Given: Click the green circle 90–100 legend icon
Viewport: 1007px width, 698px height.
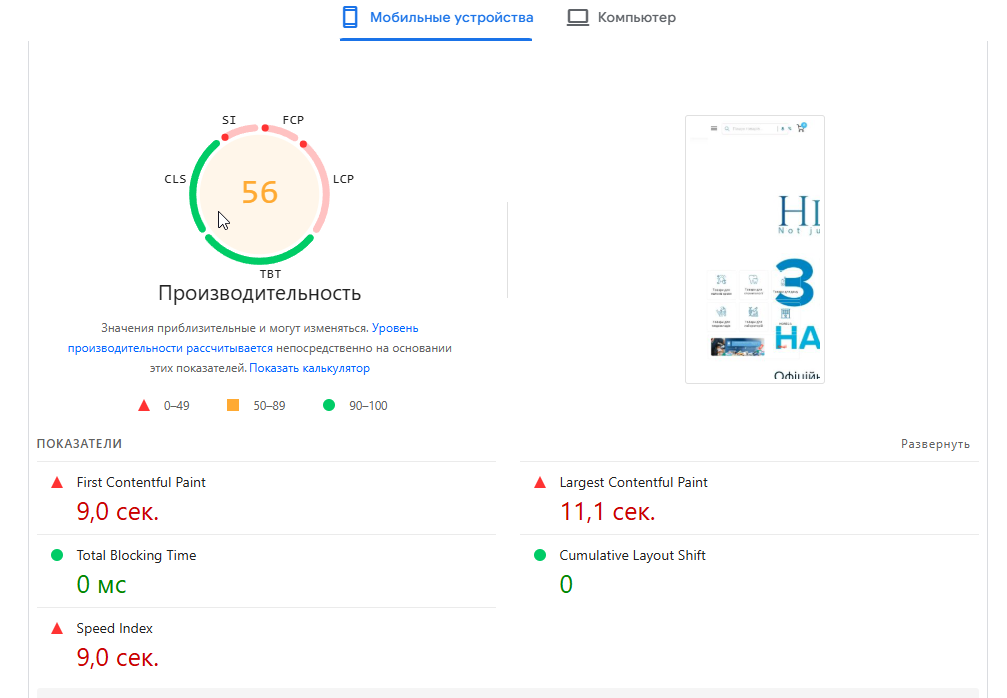Looking at the screenshot, I should pyautogui.click(x=329, y=405).
